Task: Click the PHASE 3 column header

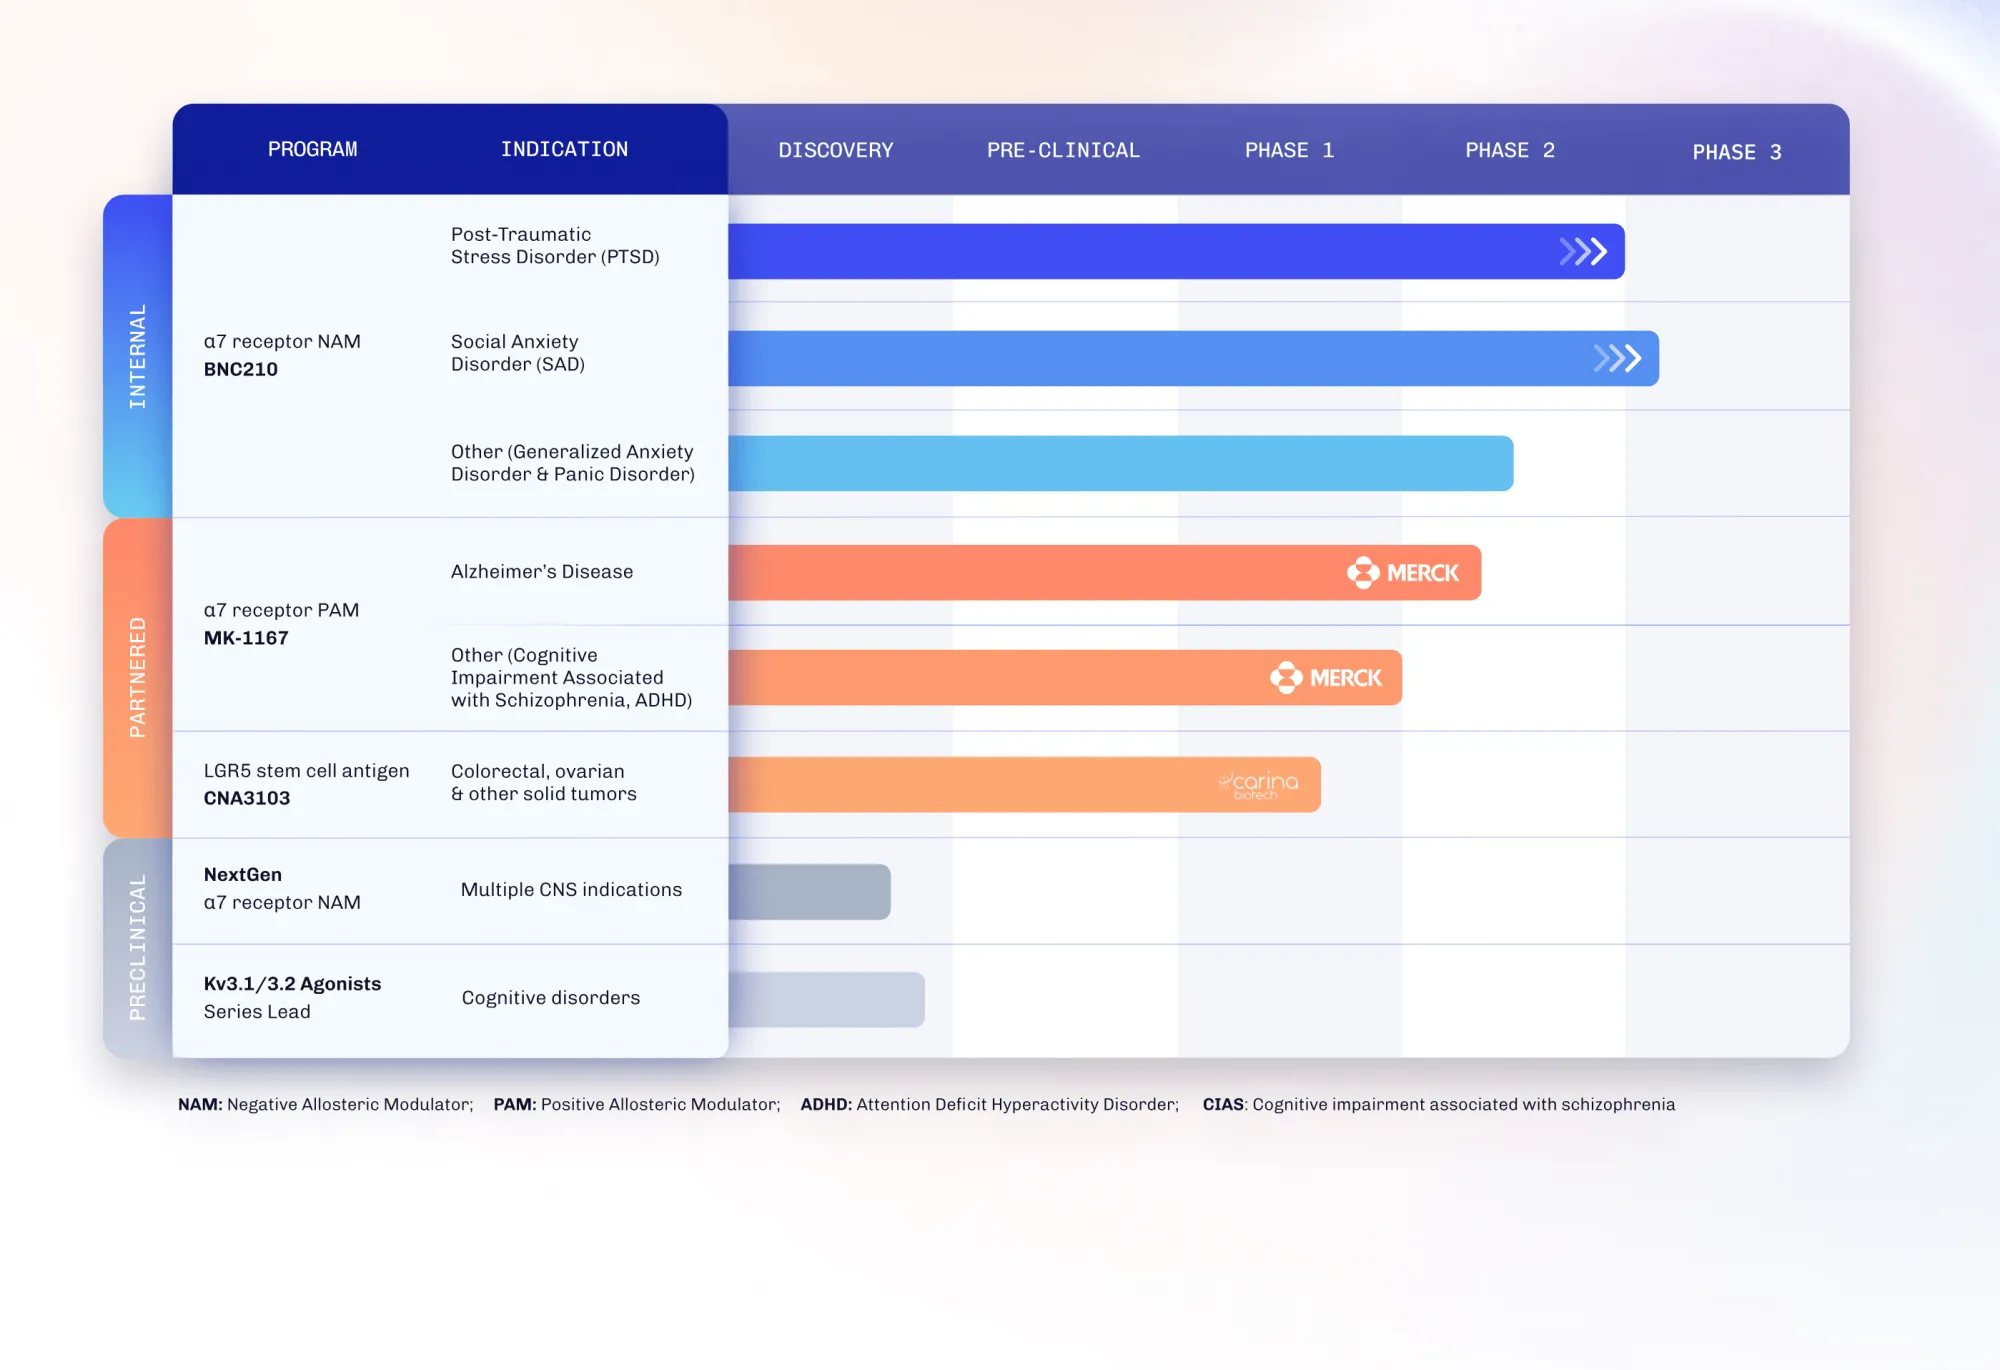Action: coord(1736,153)
